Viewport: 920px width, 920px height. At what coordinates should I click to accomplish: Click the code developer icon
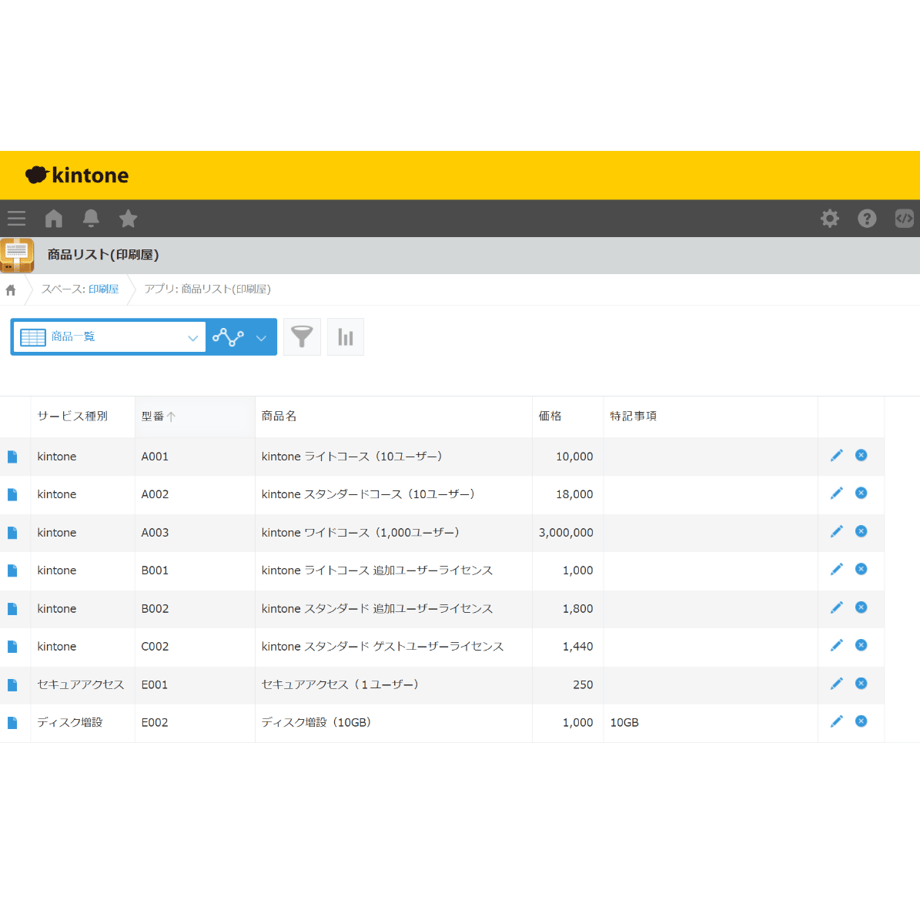point(904,218)
